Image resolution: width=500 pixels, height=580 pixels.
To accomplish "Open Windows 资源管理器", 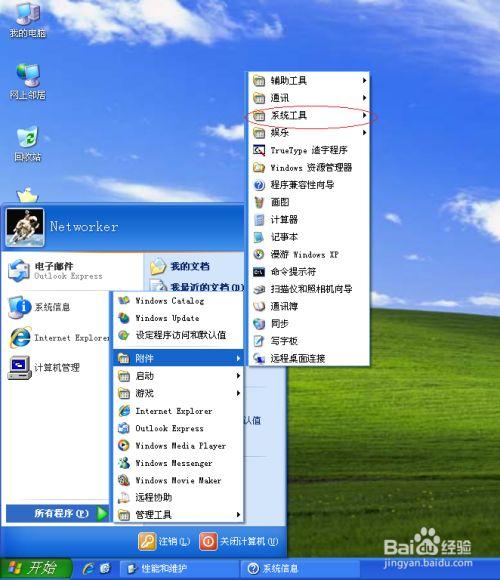I will 309,168.
